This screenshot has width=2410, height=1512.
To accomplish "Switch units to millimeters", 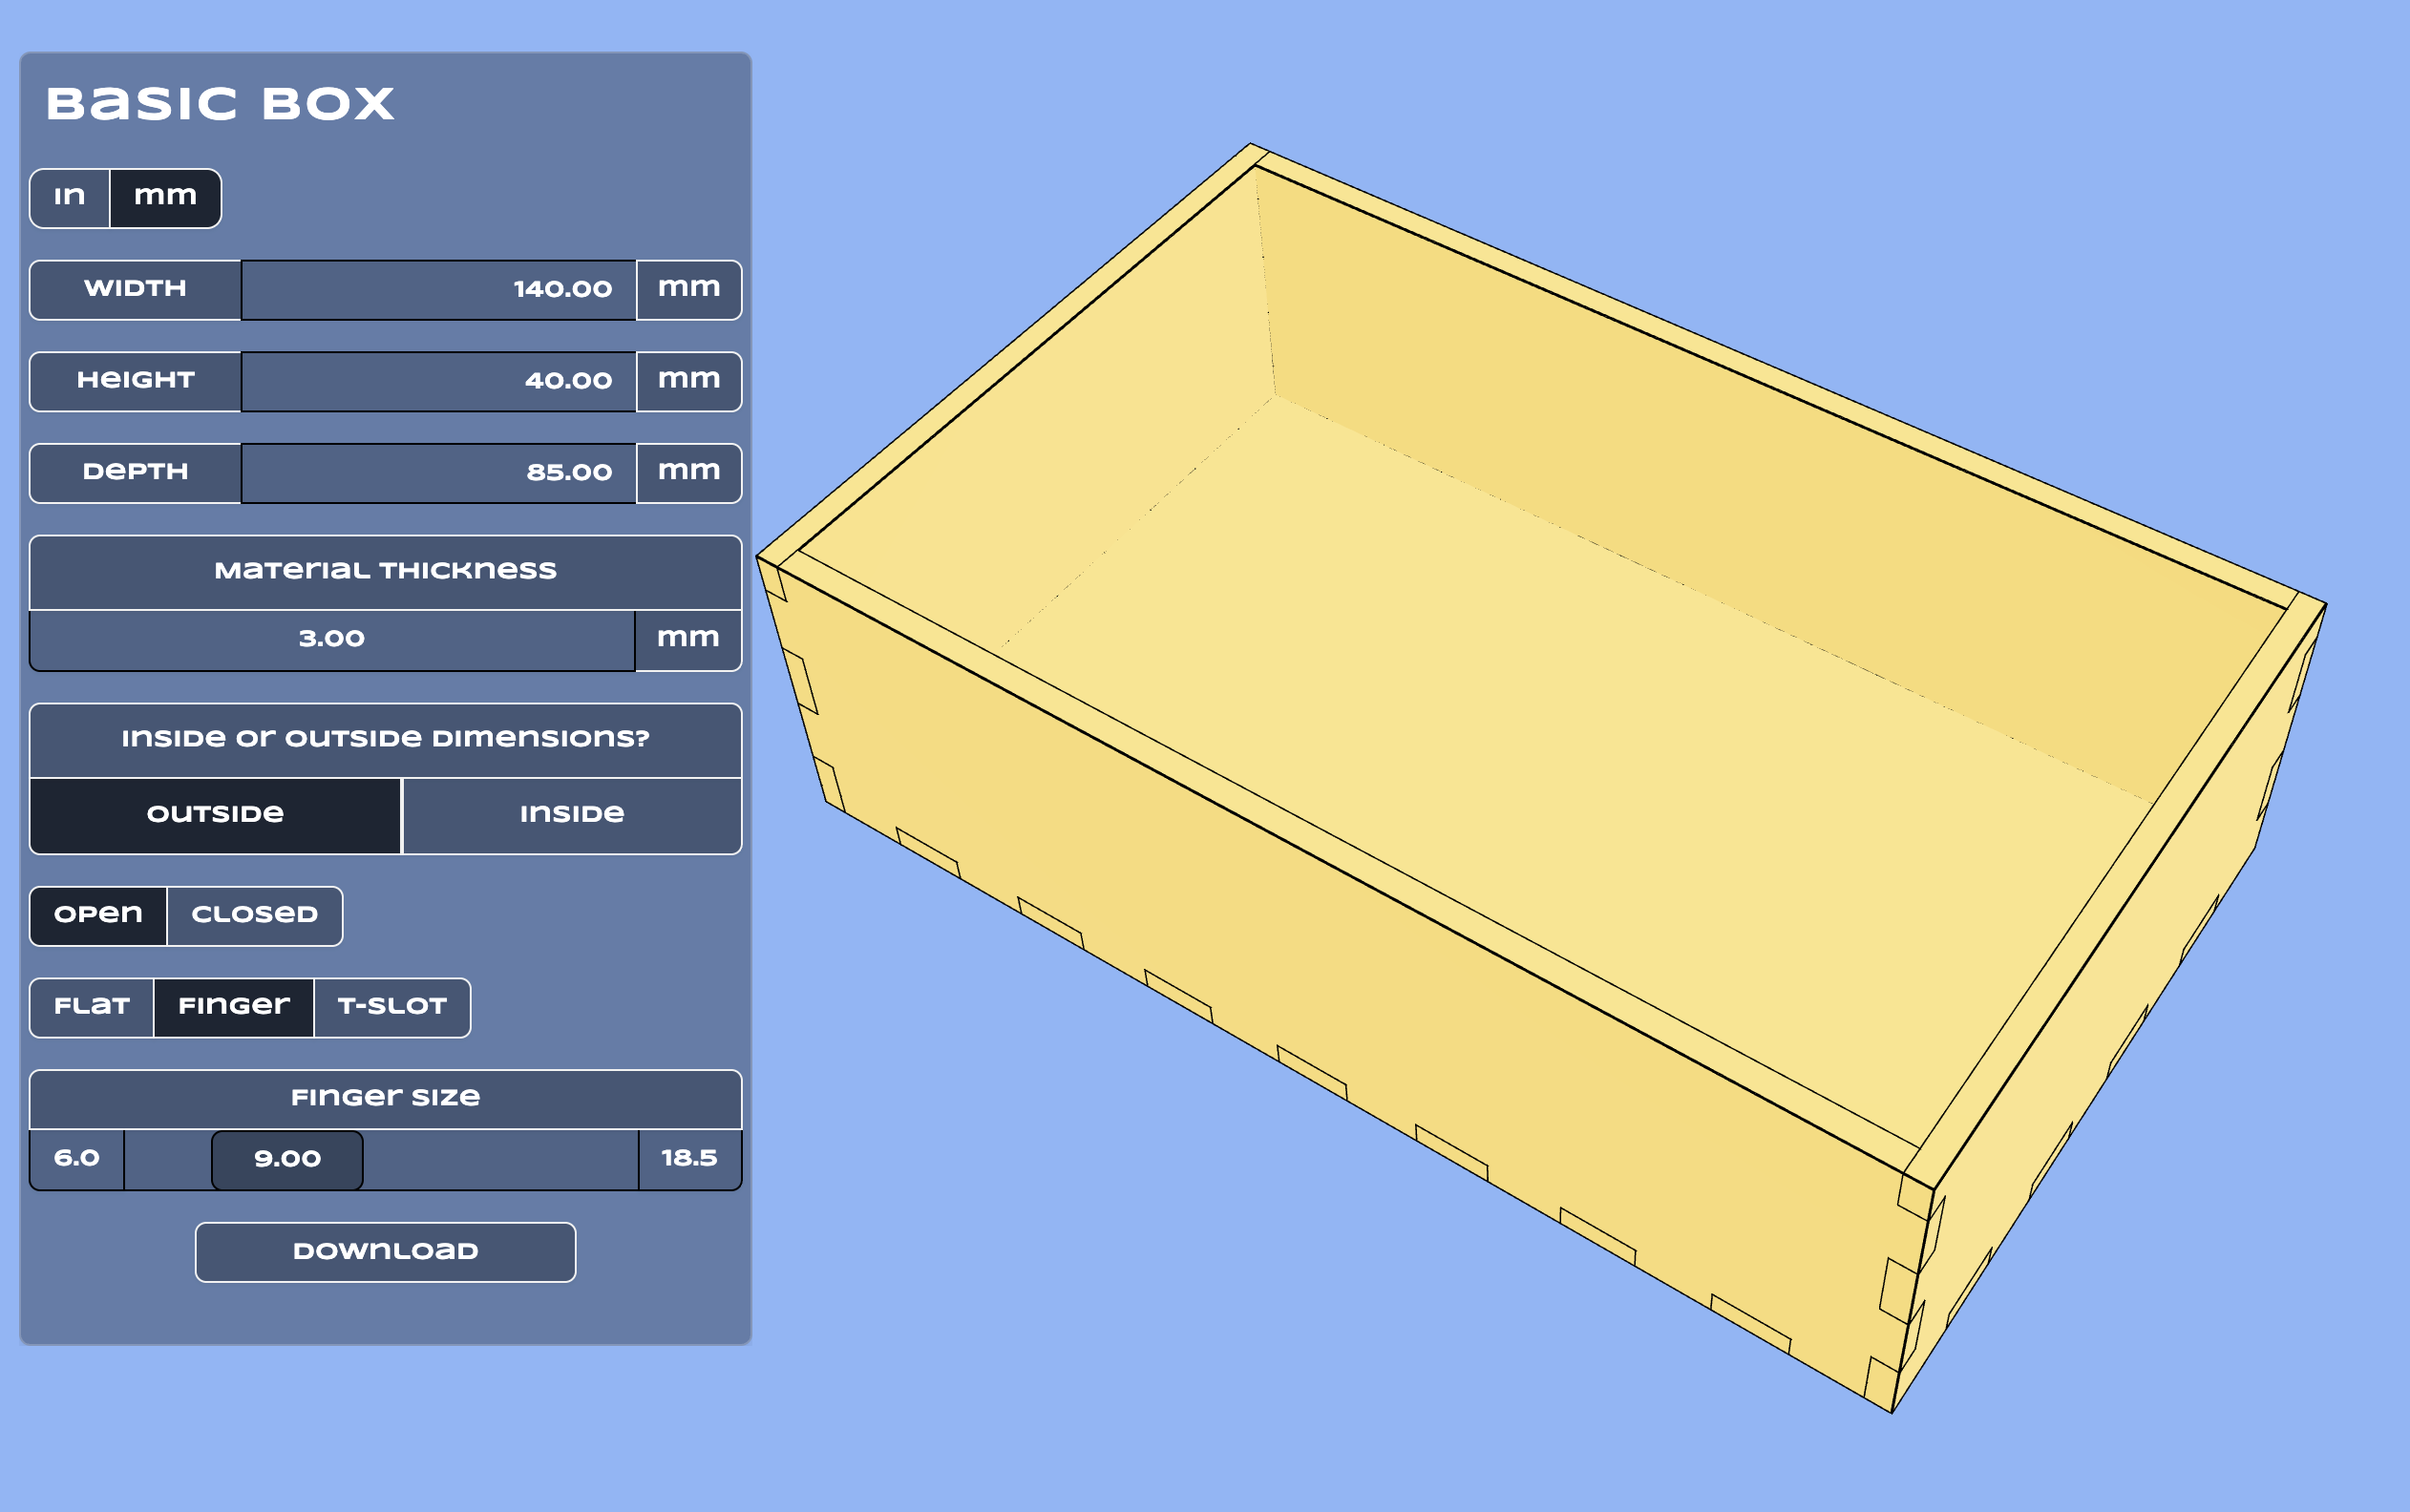I will click(x=164, y=197).
